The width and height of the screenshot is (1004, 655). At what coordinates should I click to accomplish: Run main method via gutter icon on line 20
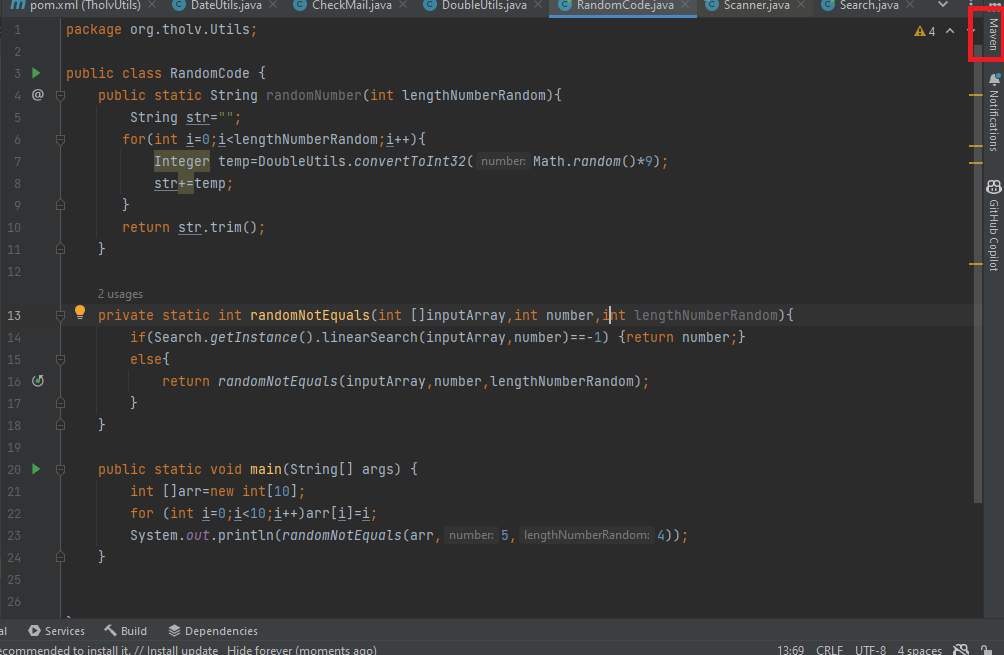(x=36, y=469)
